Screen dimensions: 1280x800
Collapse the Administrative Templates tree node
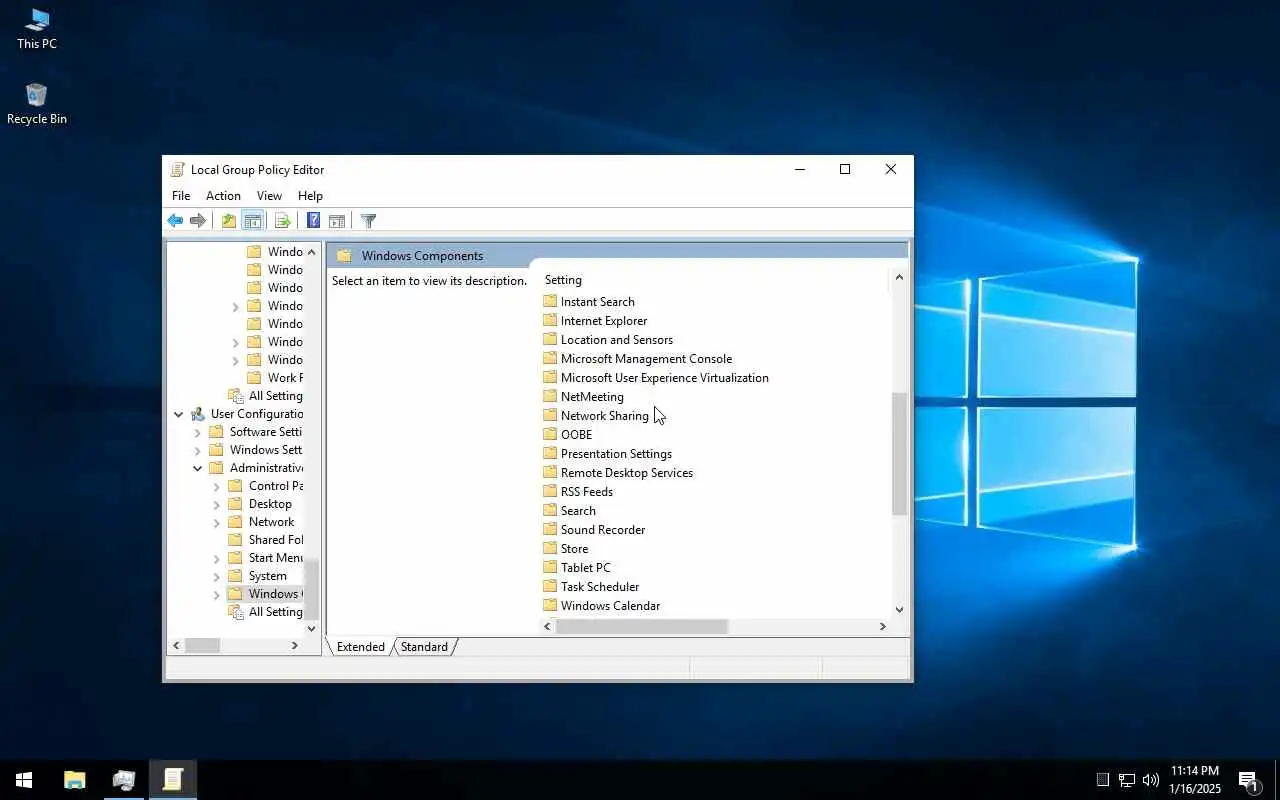tap(197, 468)
